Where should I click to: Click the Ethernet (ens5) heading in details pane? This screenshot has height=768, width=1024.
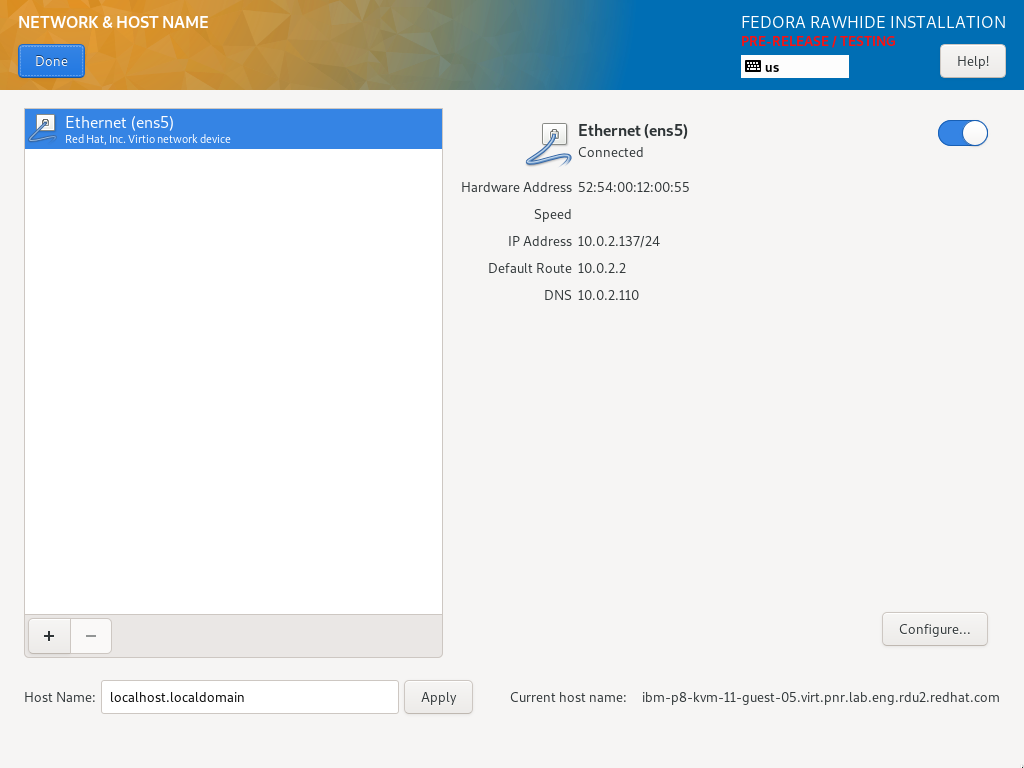point(633,131)
